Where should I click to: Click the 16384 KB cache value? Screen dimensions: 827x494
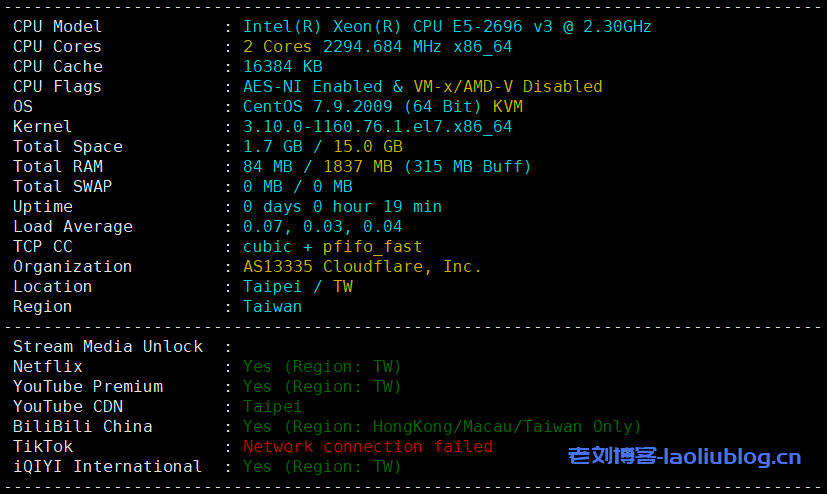[282, 67]
